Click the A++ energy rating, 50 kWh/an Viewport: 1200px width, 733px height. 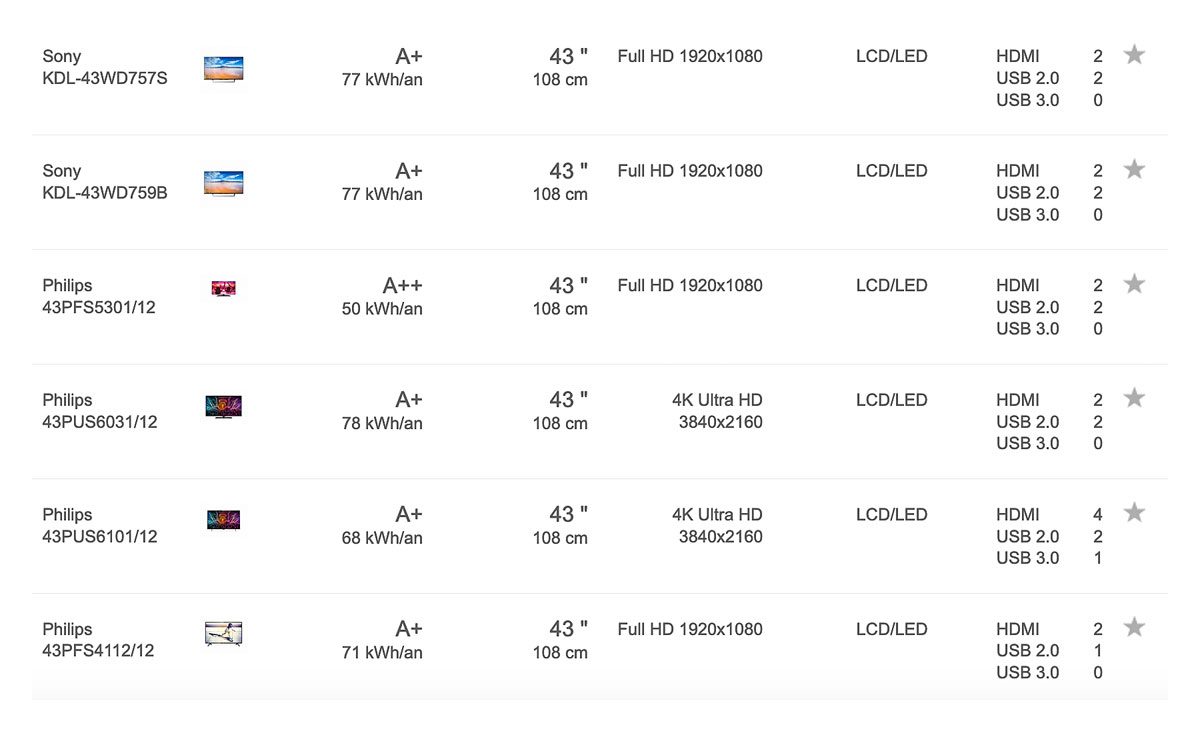pyautogui.click(x=382, y=297)
